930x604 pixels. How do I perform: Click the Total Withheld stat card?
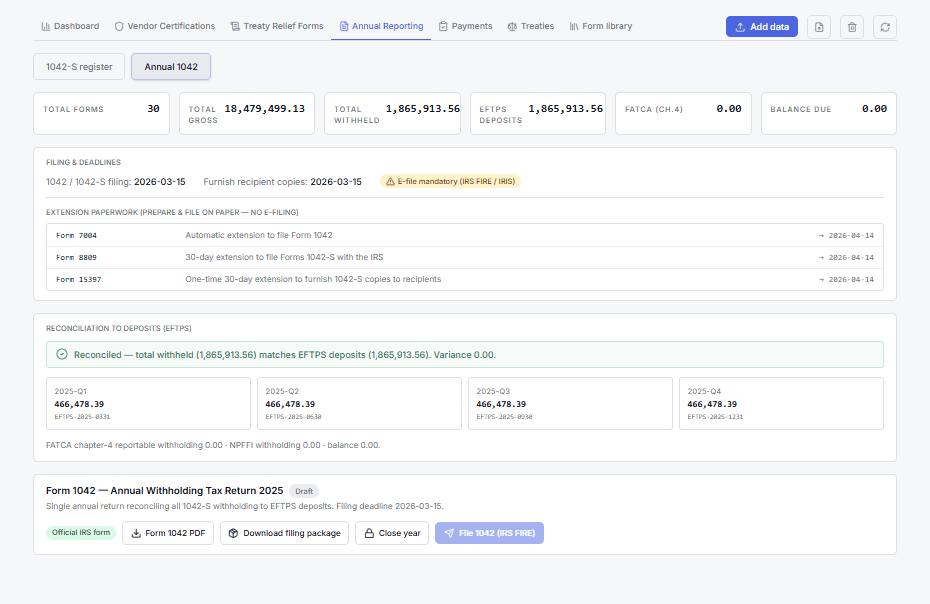tap(392, 113)
